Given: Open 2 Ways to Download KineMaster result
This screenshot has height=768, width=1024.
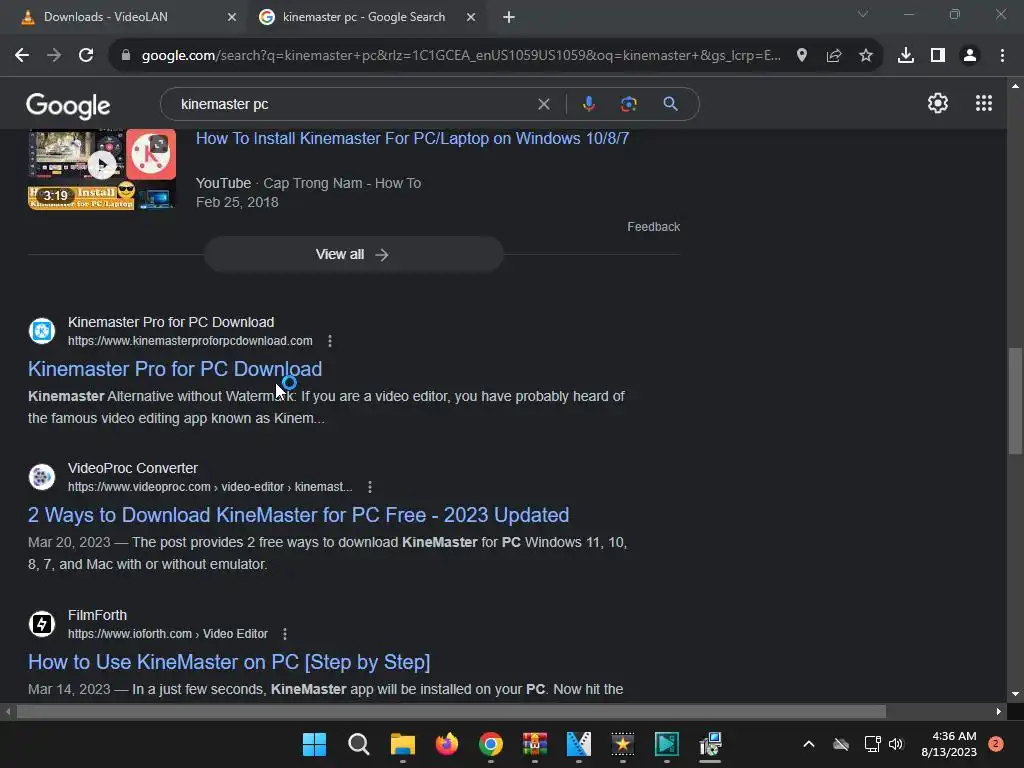Looking at the screenshot, I should click(298, 515).
